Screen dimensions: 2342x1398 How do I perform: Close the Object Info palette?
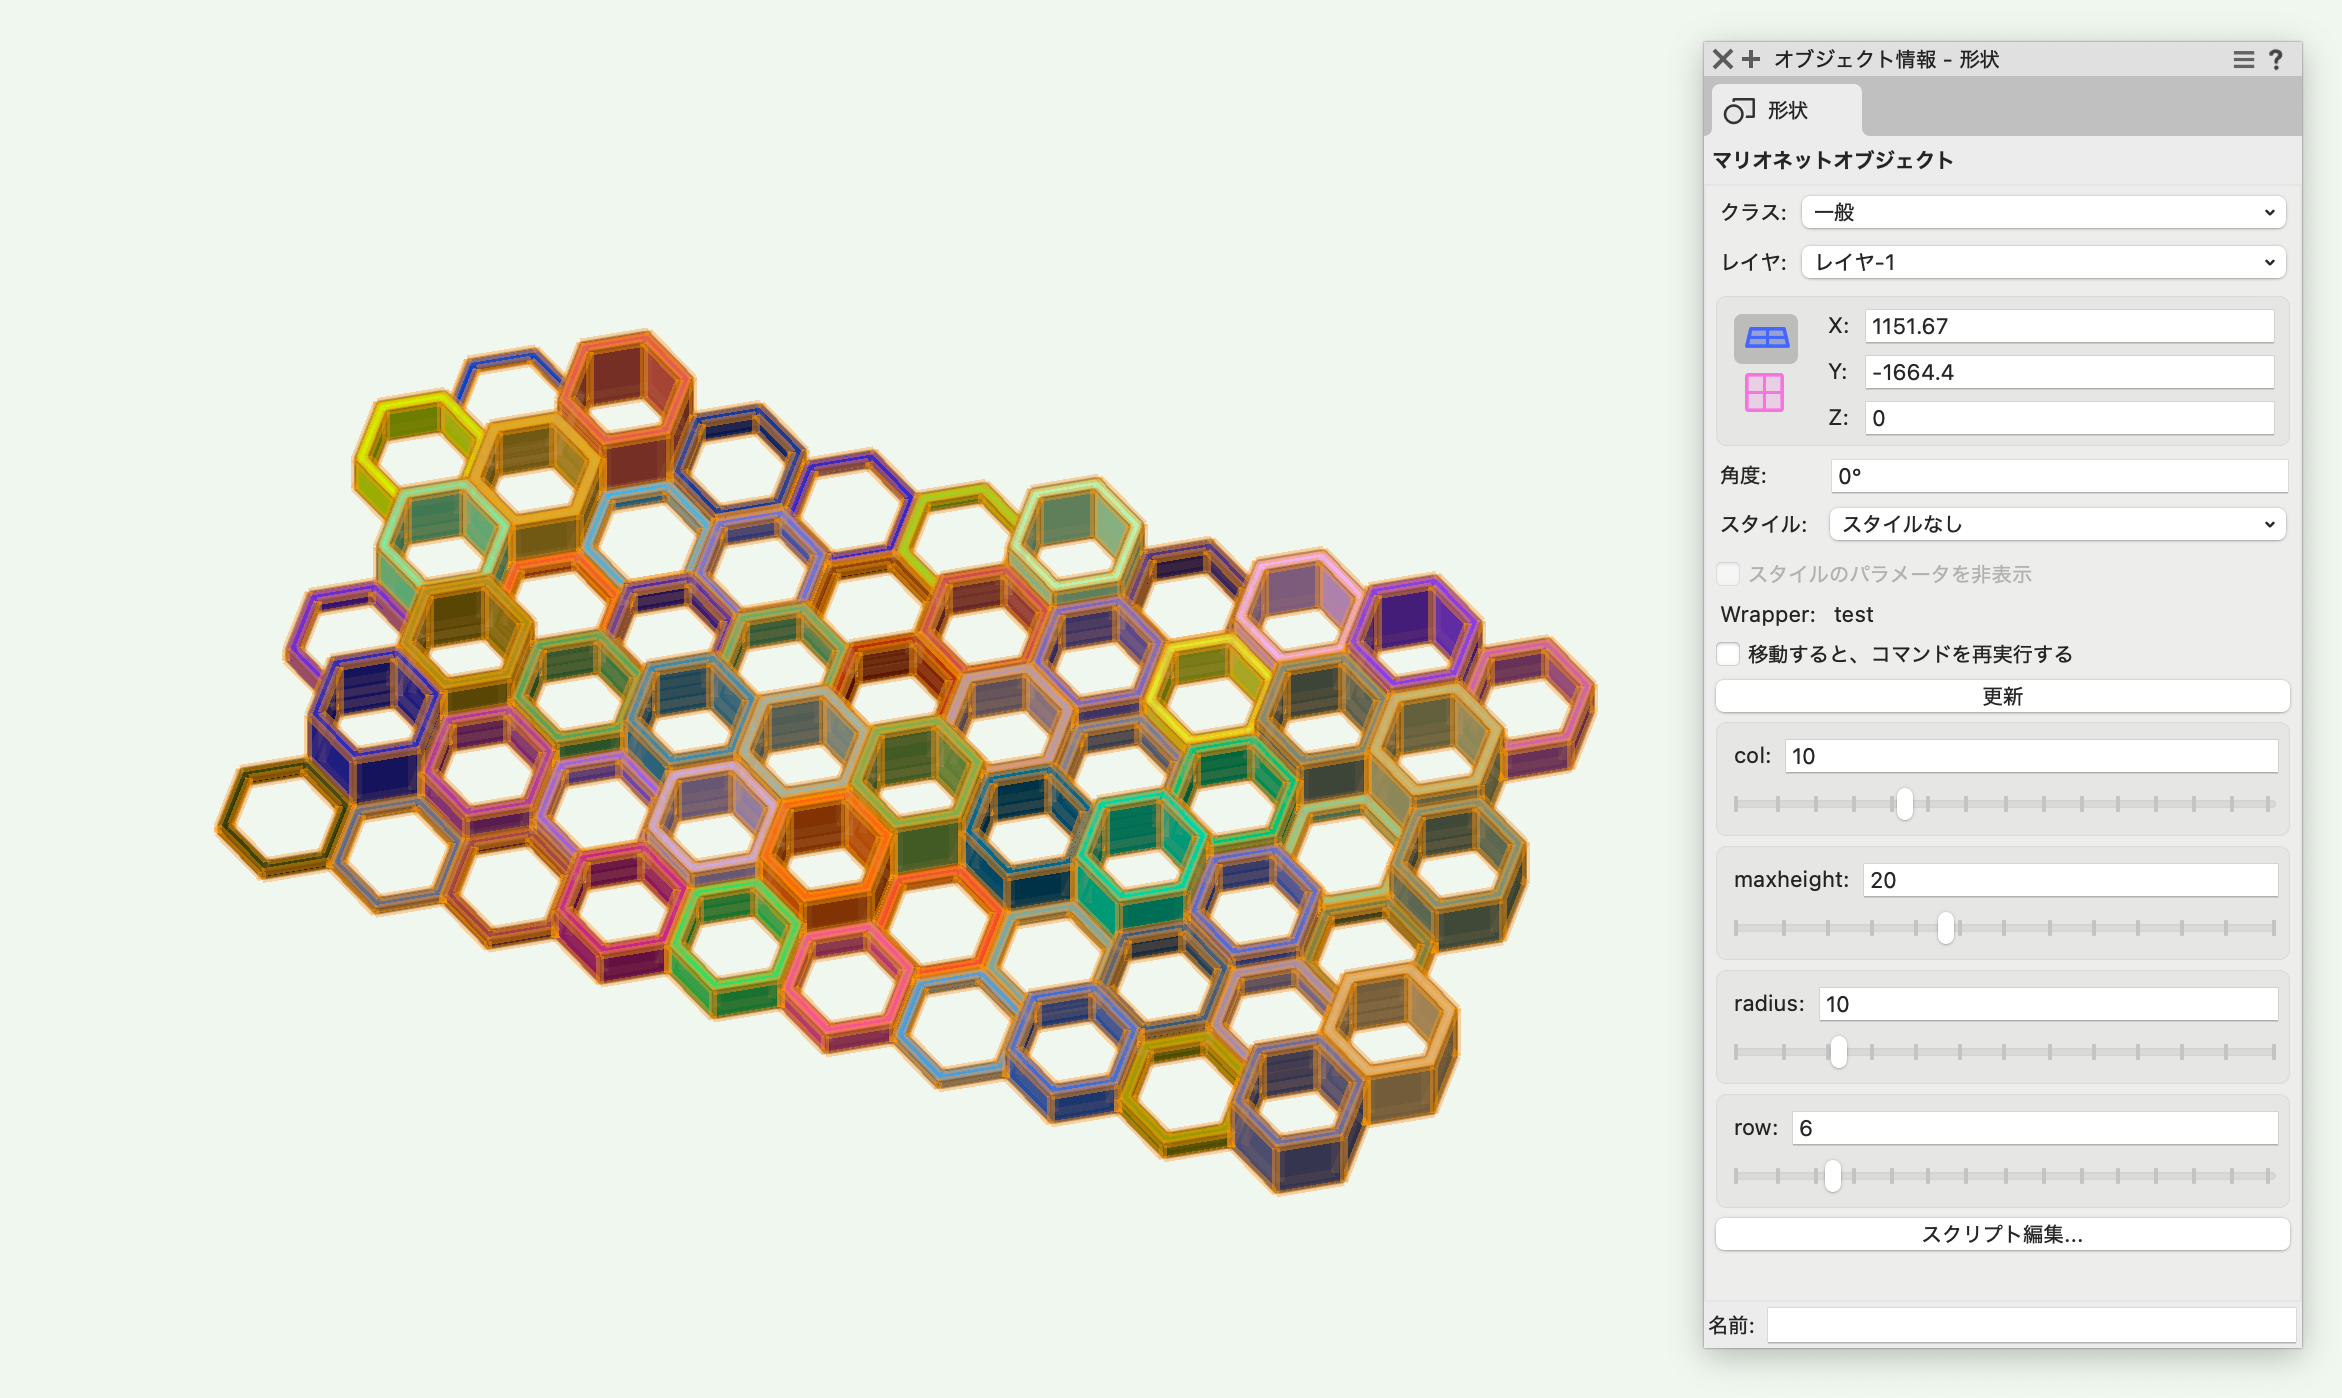[x=1722, y=59]
